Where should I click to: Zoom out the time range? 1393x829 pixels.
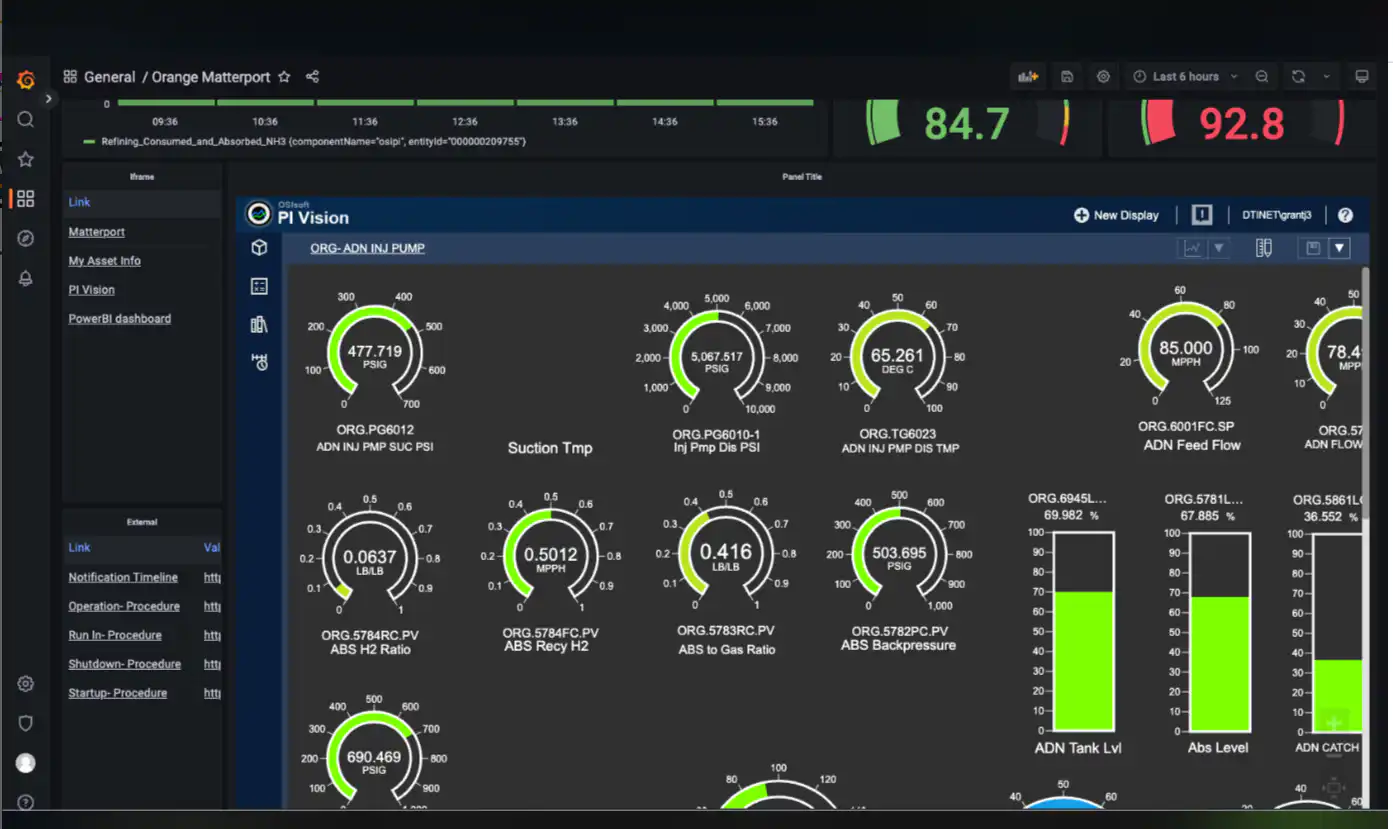tap(1262, 77)
